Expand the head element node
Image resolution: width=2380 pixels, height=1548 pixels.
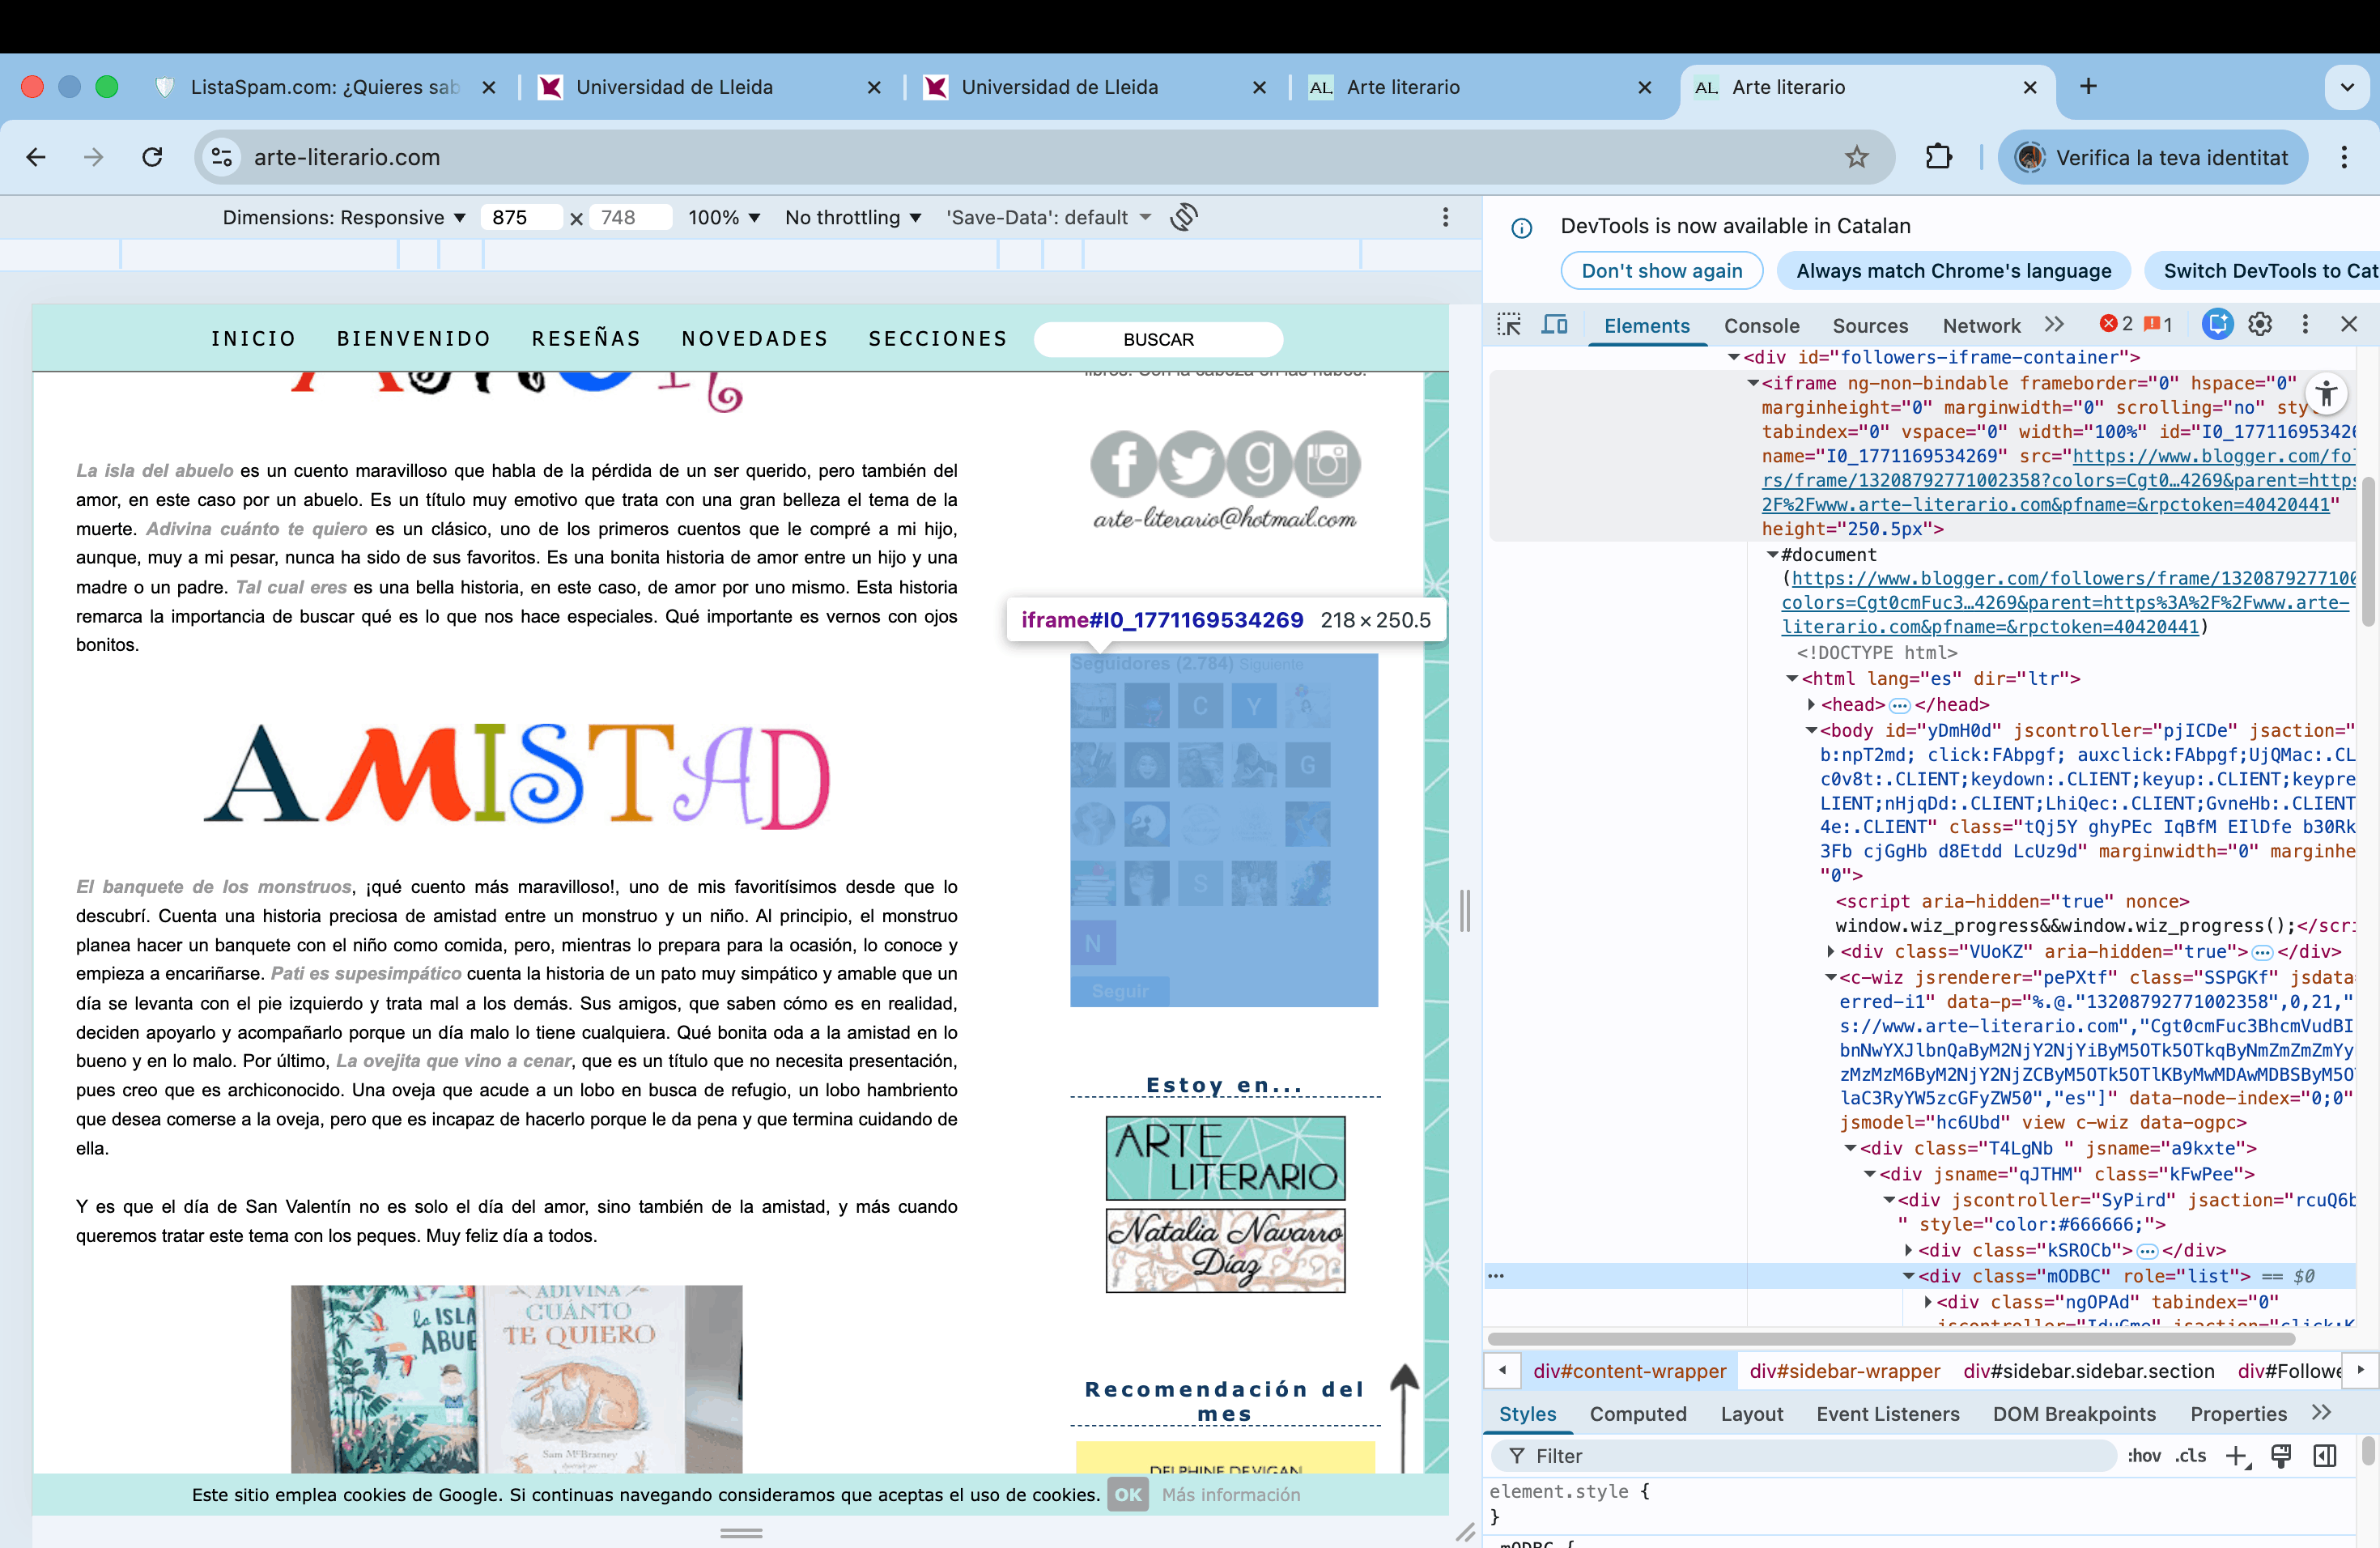coord(1811,705)
